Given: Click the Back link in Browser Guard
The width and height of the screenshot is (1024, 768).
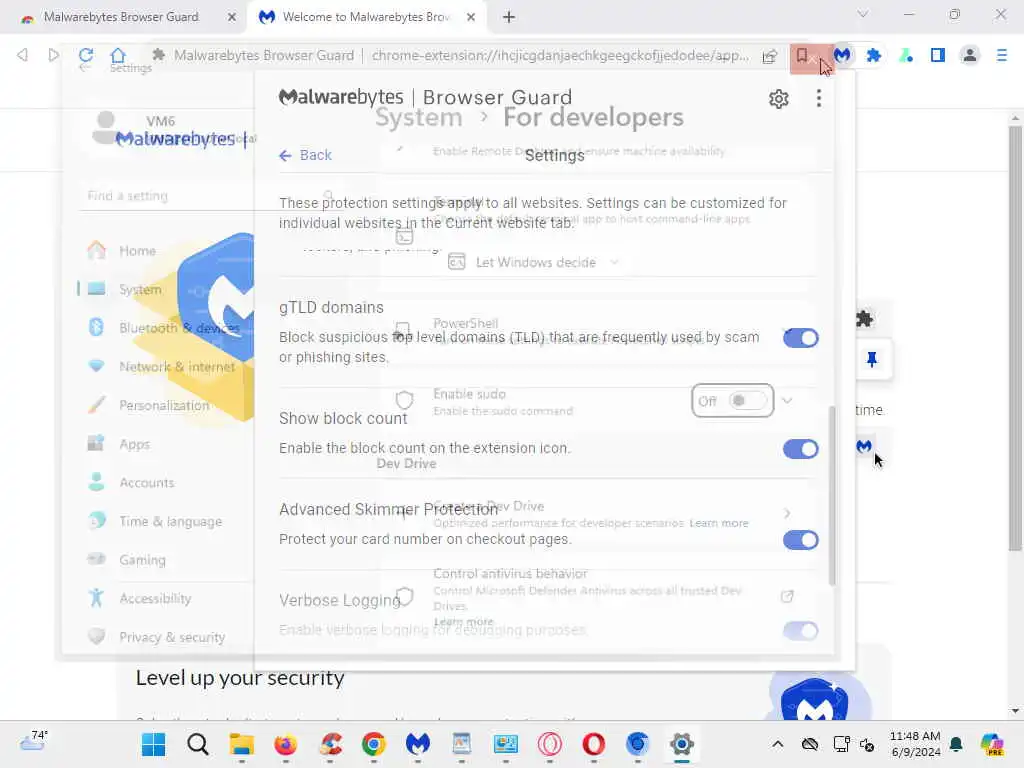Looking at the screenshot, I should (x=306, y=155).
